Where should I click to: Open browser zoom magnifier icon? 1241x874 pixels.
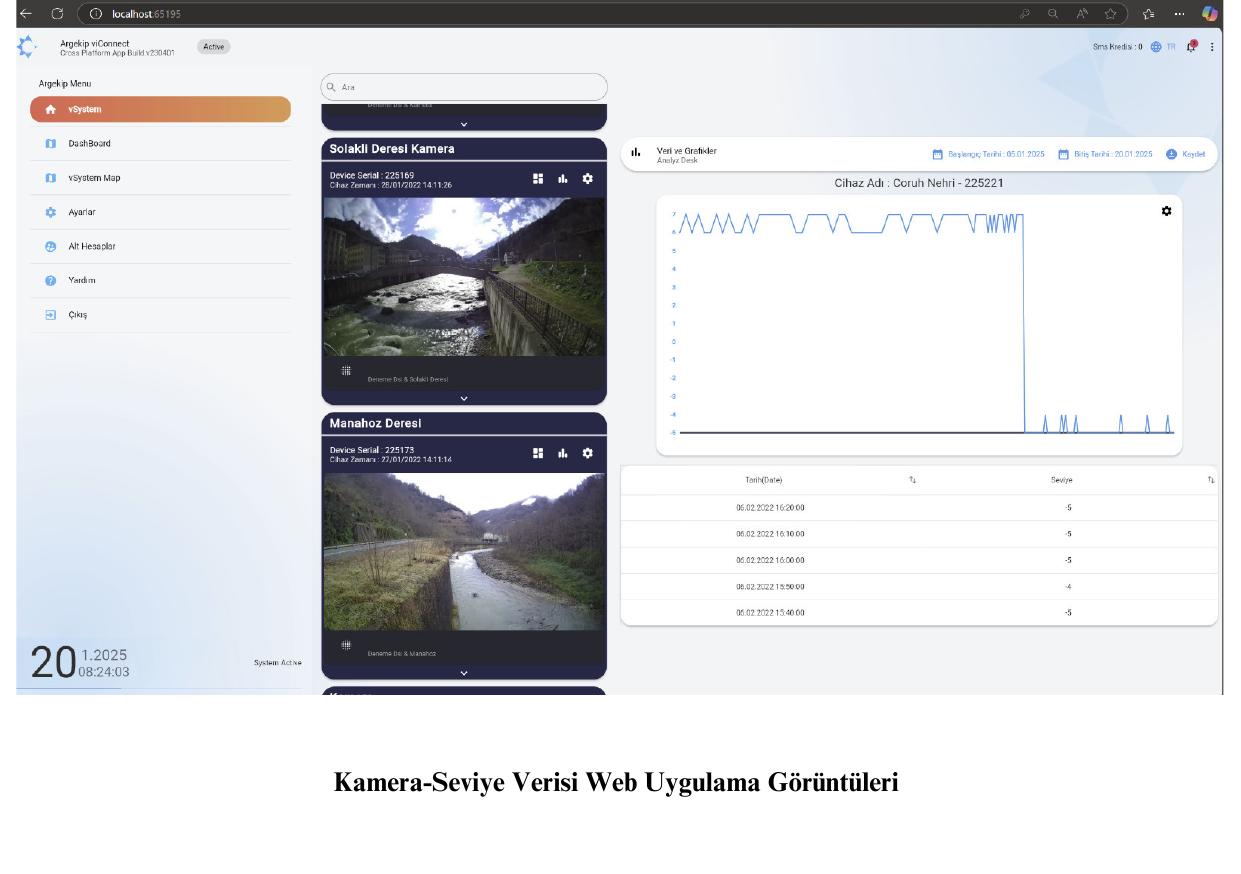[x=1053, y=14]
